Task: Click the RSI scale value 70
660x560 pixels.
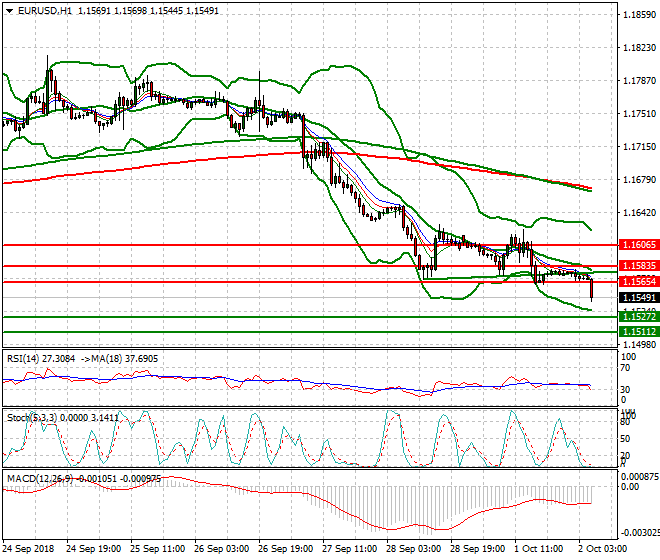Action: point(626,368)
